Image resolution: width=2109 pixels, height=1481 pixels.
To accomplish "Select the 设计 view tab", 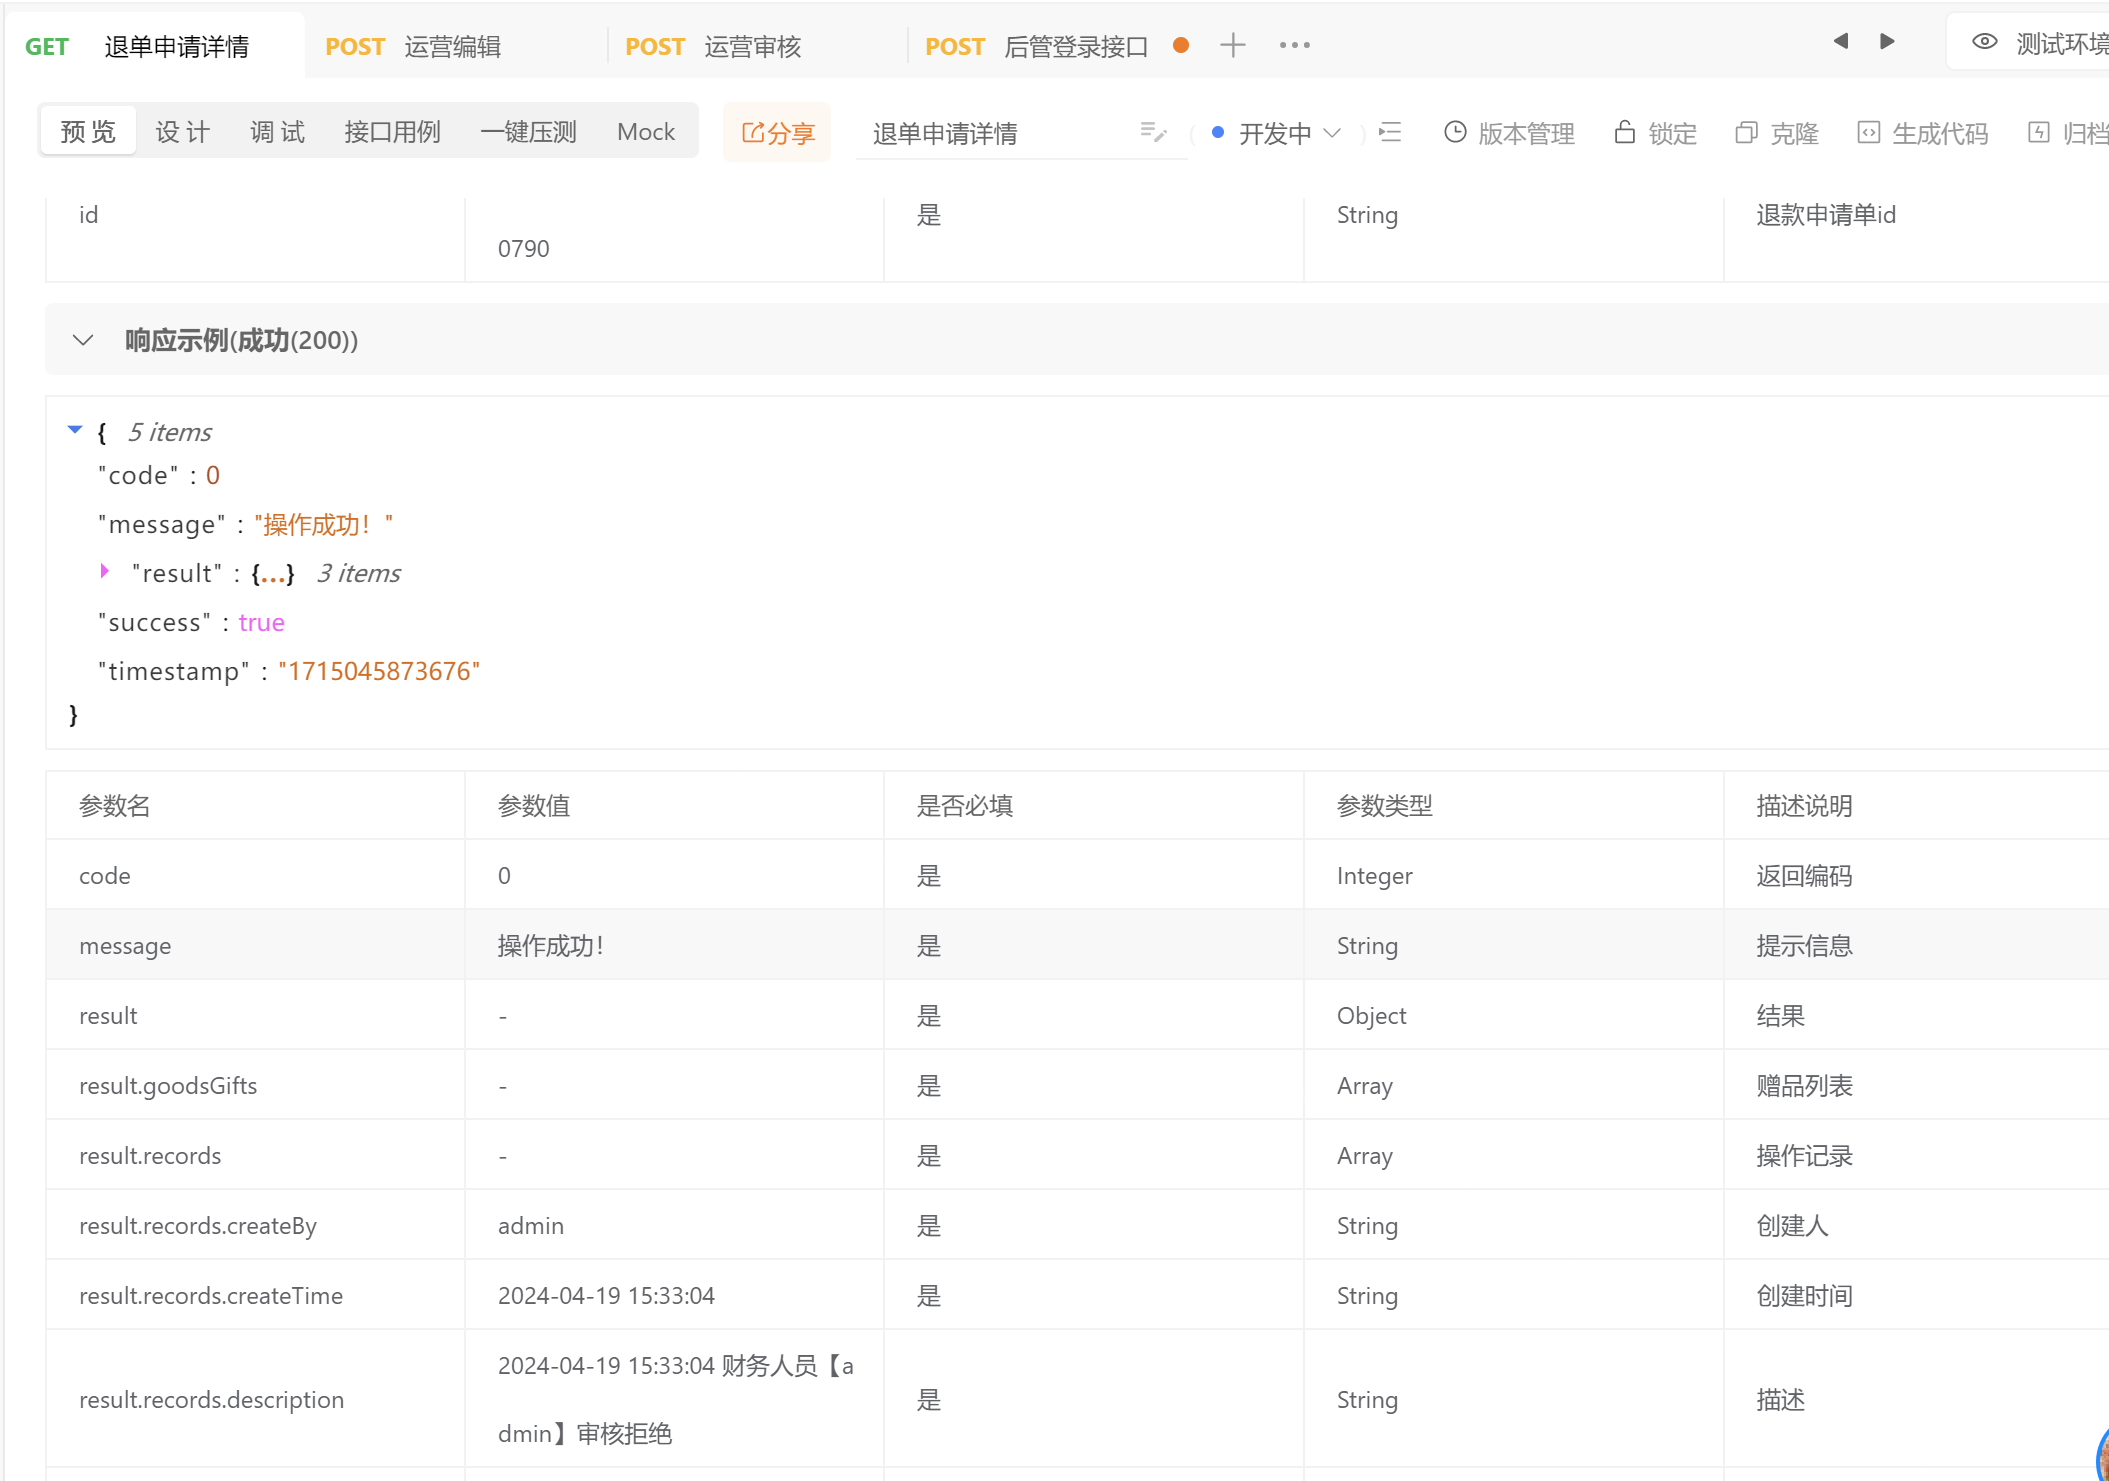I will [x=182, y=132].
